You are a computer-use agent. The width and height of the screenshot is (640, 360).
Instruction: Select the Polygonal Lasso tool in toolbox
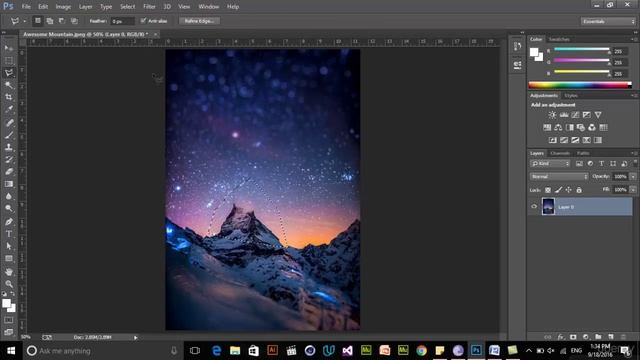[9, 73]
